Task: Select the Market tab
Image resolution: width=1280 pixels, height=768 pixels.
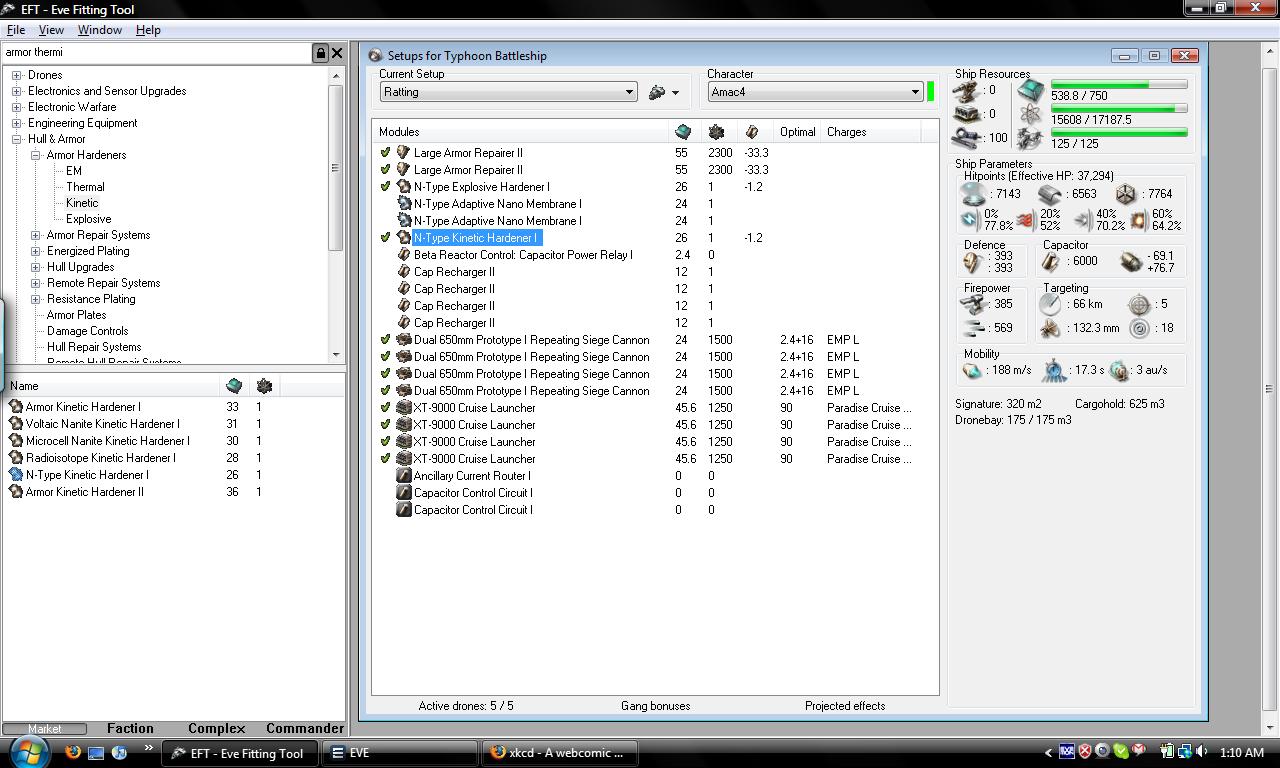Action: click(44, 729)
